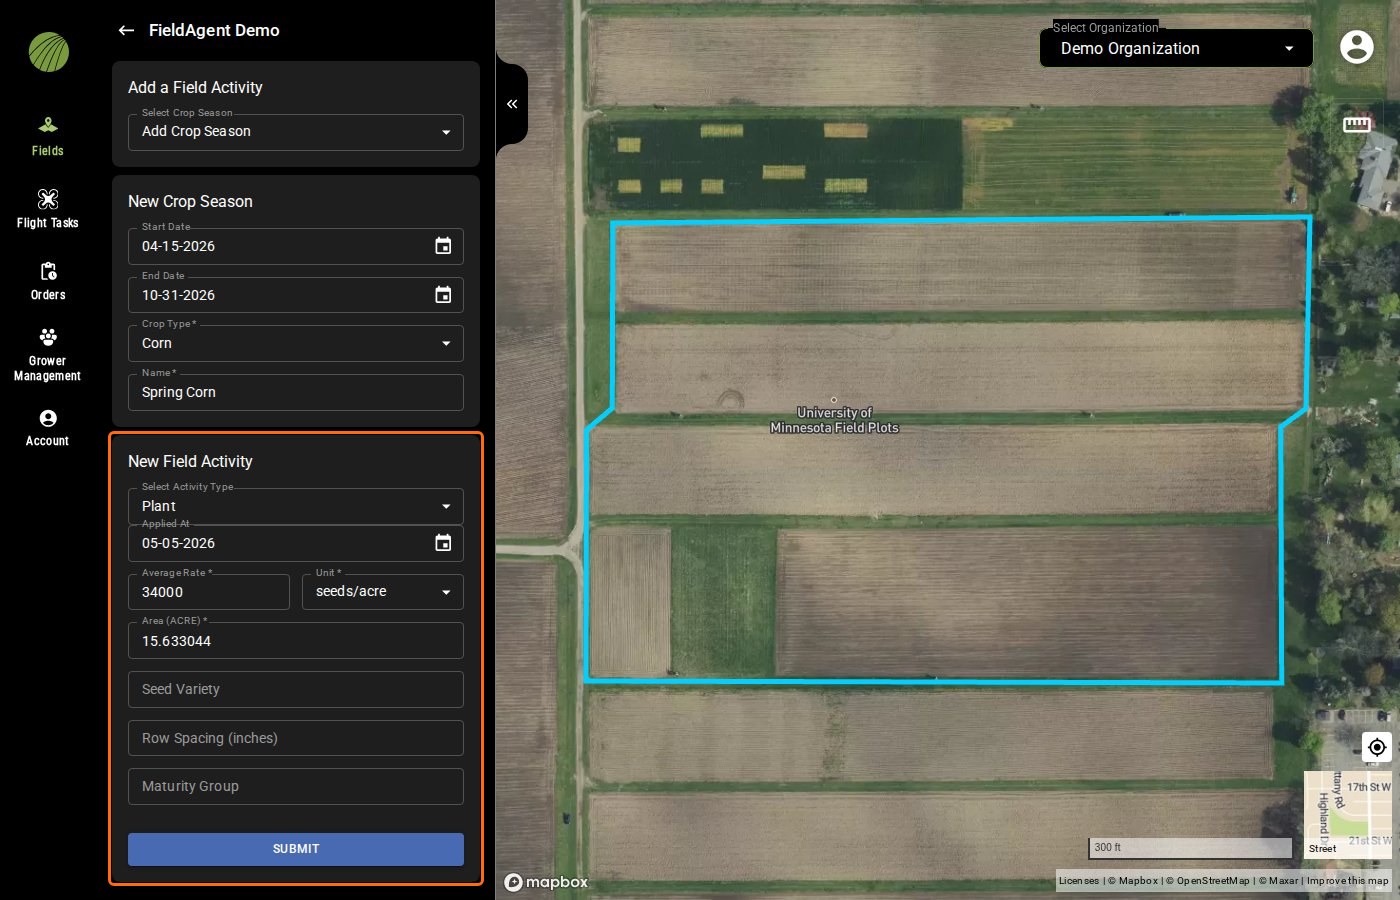Center map on my location
Viewport: 1400px width, 900px height.
(x=1377, y=747)
